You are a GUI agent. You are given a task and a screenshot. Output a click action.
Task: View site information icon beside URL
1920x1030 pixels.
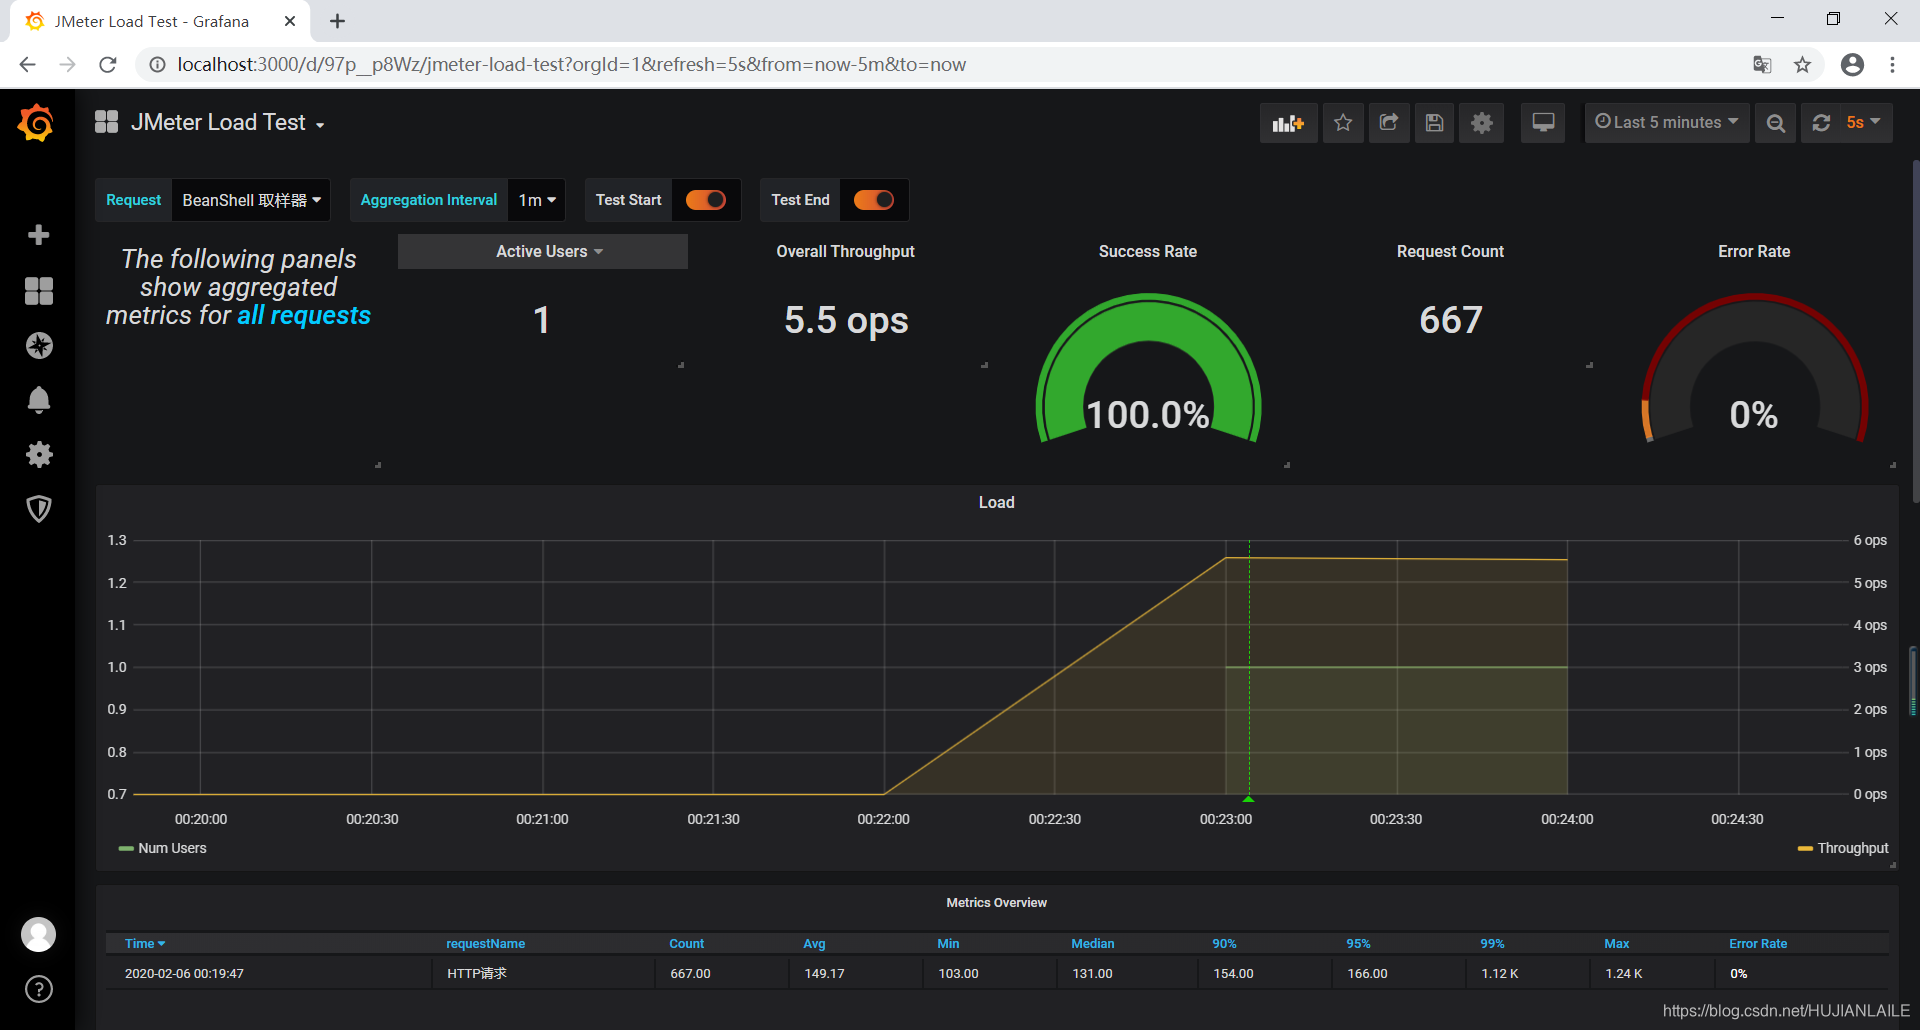point(157,65)
